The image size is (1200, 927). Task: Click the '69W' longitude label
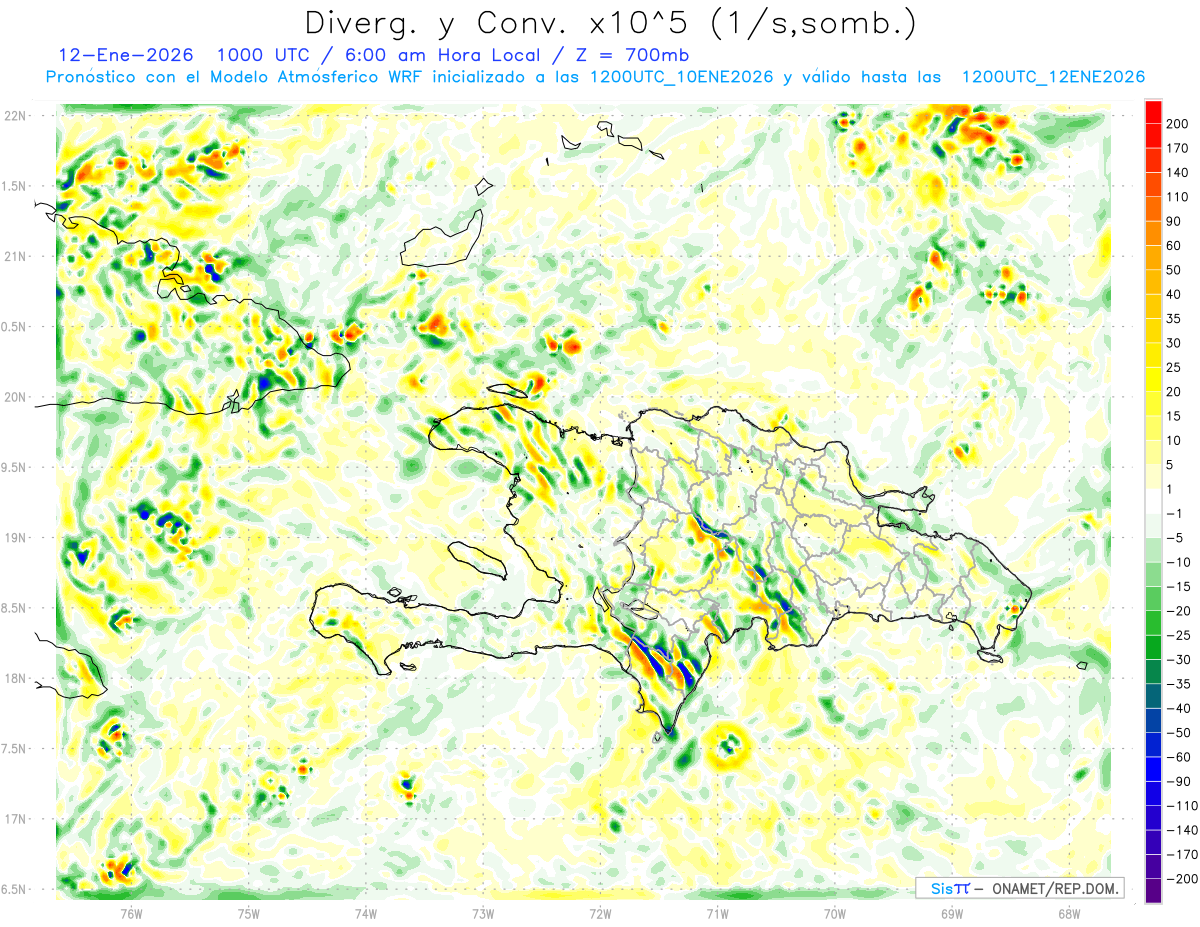point(951,912)
